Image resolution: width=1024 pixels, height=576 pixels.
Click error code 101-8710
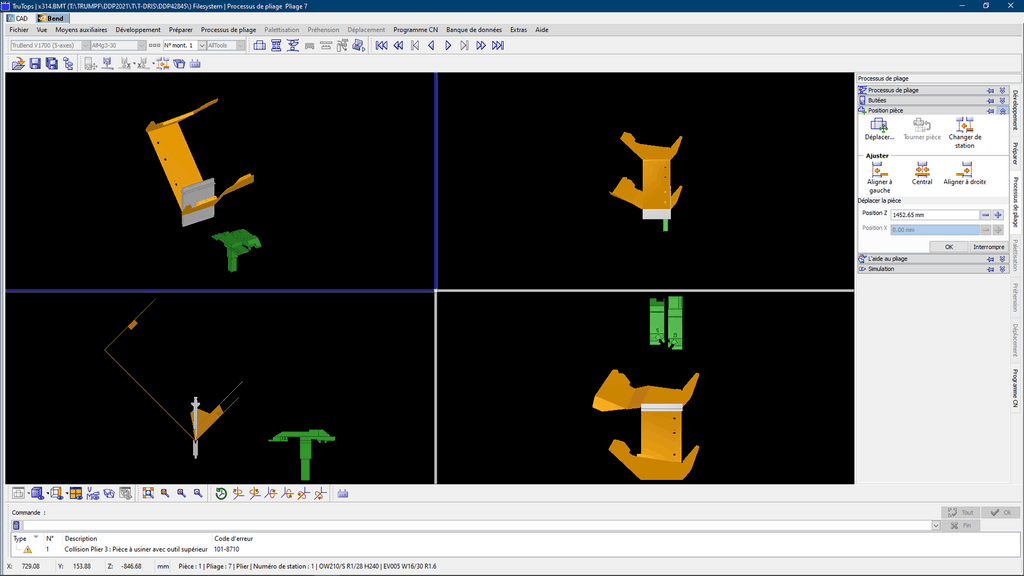click(227, 549)
